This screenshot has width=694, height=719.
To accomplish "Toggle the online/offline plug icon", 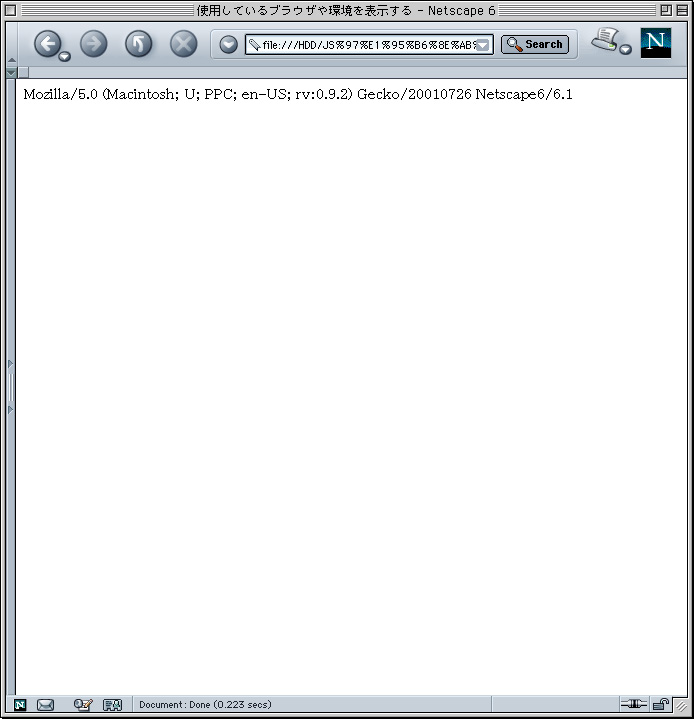I will 633,703.
